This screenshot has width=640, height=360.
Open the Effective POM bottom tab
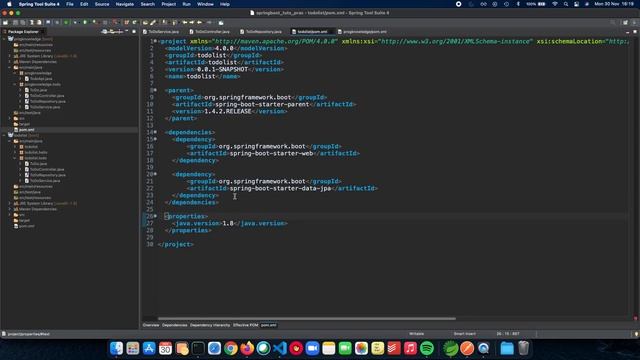(x=245, y=325)
